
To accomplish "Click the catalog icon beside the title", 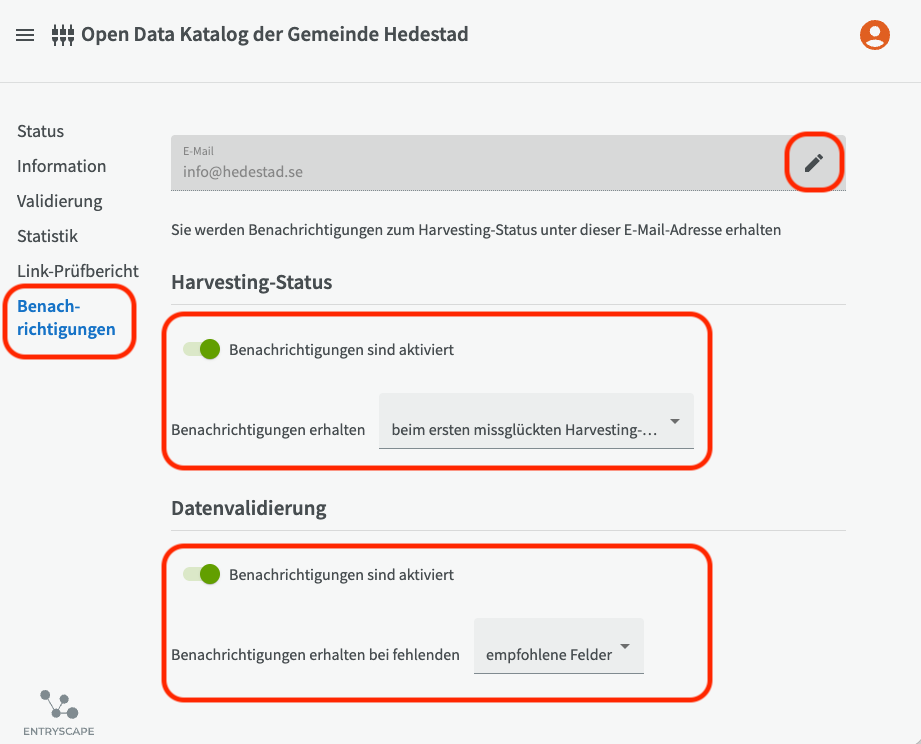I will [63, 35].
